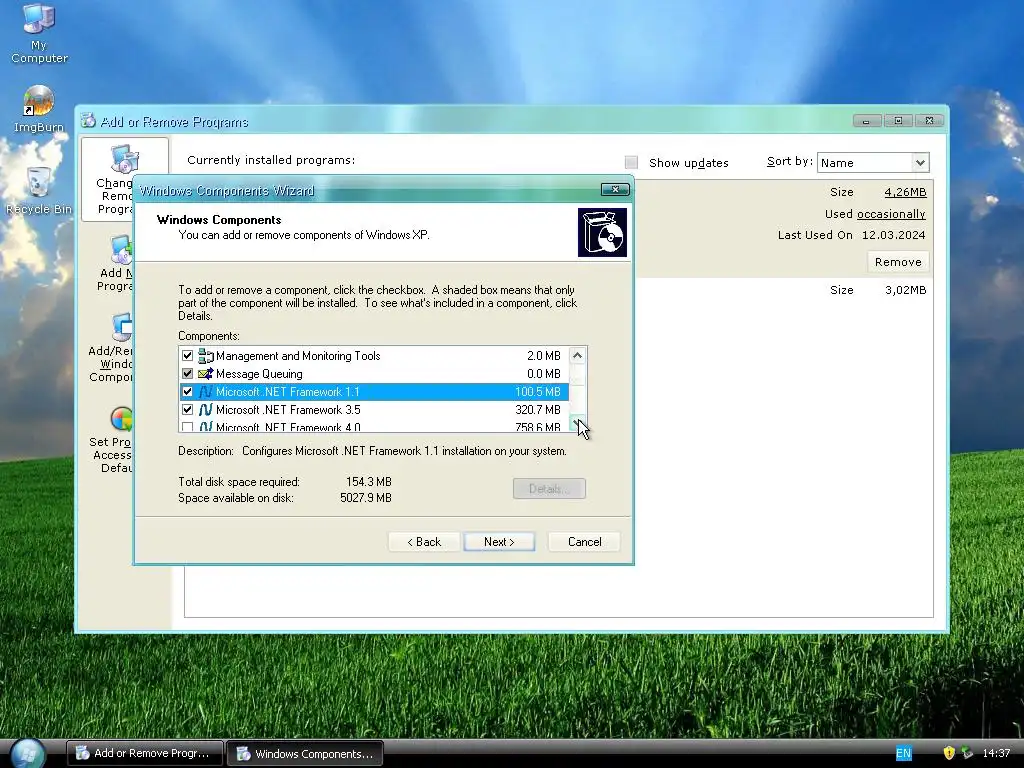Click the Windows Components CD box icon
This screenshot has height=768, width=1024.
click(602, 232)
